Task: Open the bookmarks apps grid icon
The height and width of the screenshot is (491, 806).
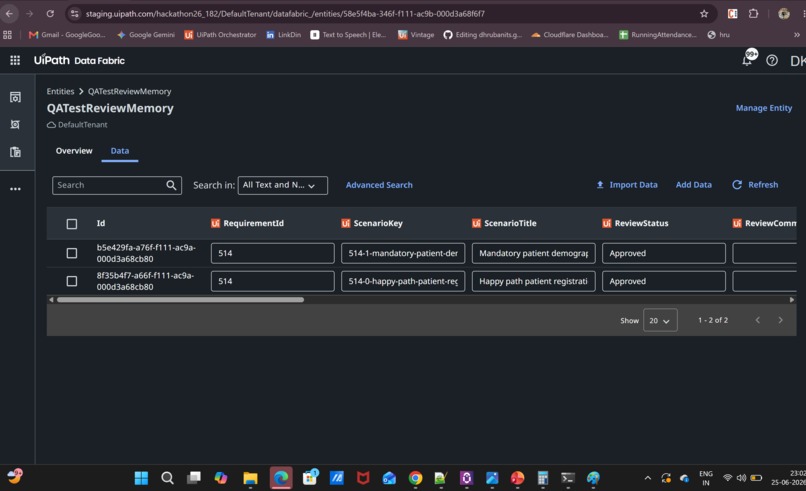Action: pyautogui.click(x=7, y=35)
